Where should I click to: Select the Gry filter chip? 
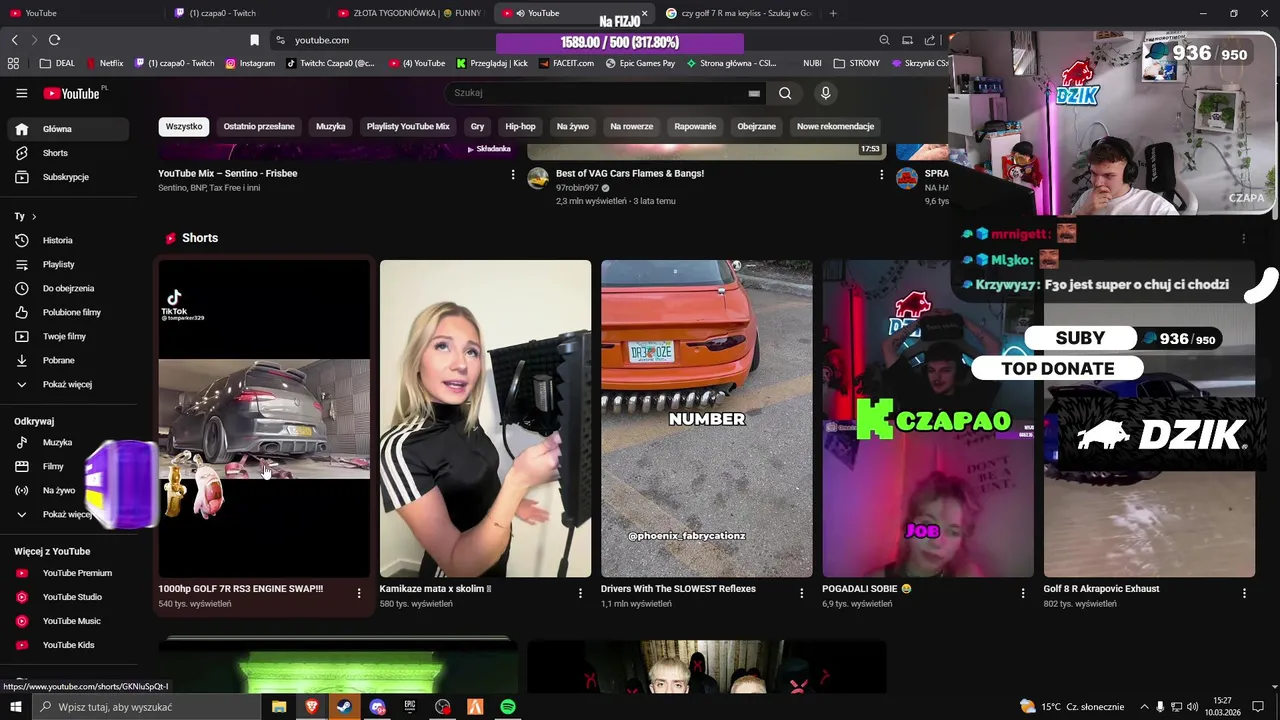[x=477, y=126]
